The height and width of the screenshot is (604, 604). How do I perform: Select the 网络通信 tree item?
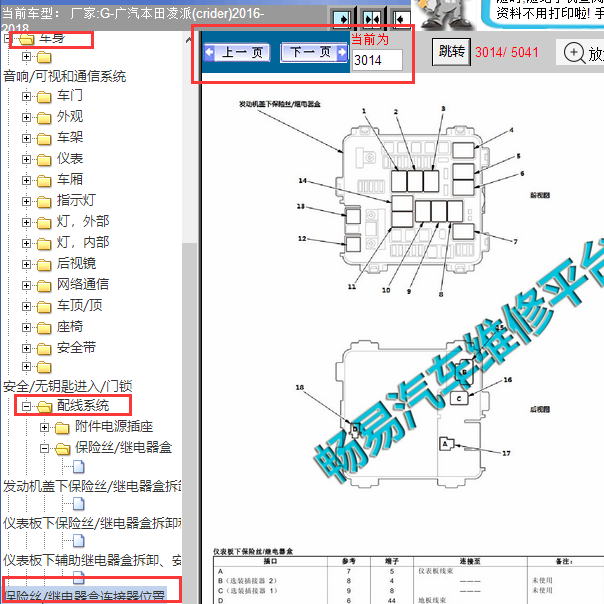coord(83,284)
